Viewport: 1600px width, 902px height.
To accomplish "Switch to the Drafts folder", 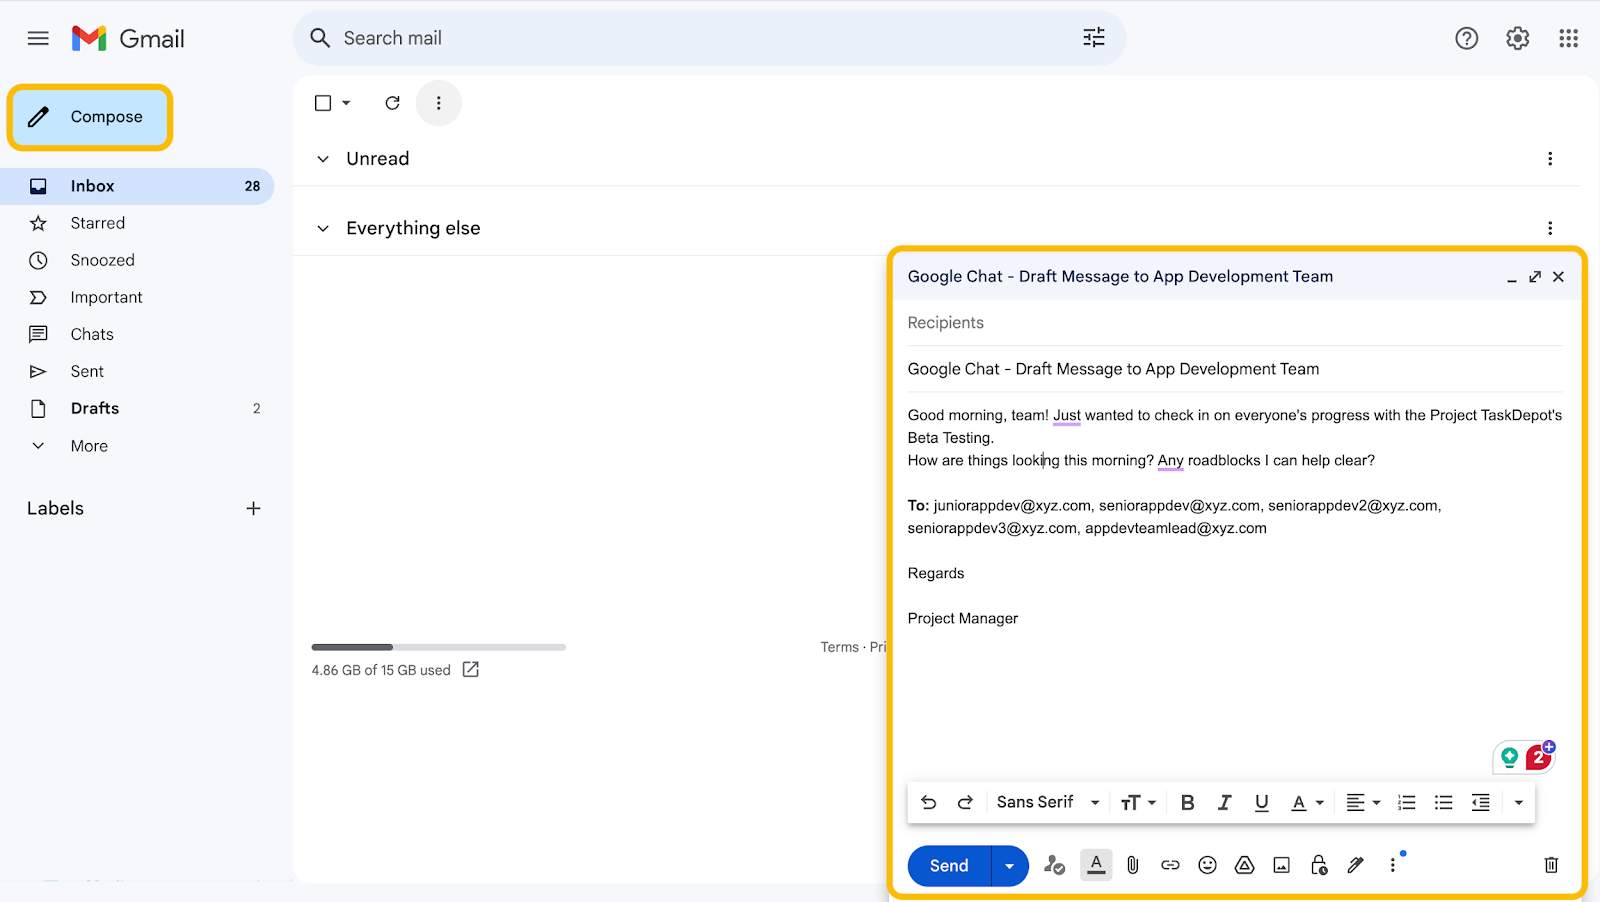I will [x=95, y=408].
